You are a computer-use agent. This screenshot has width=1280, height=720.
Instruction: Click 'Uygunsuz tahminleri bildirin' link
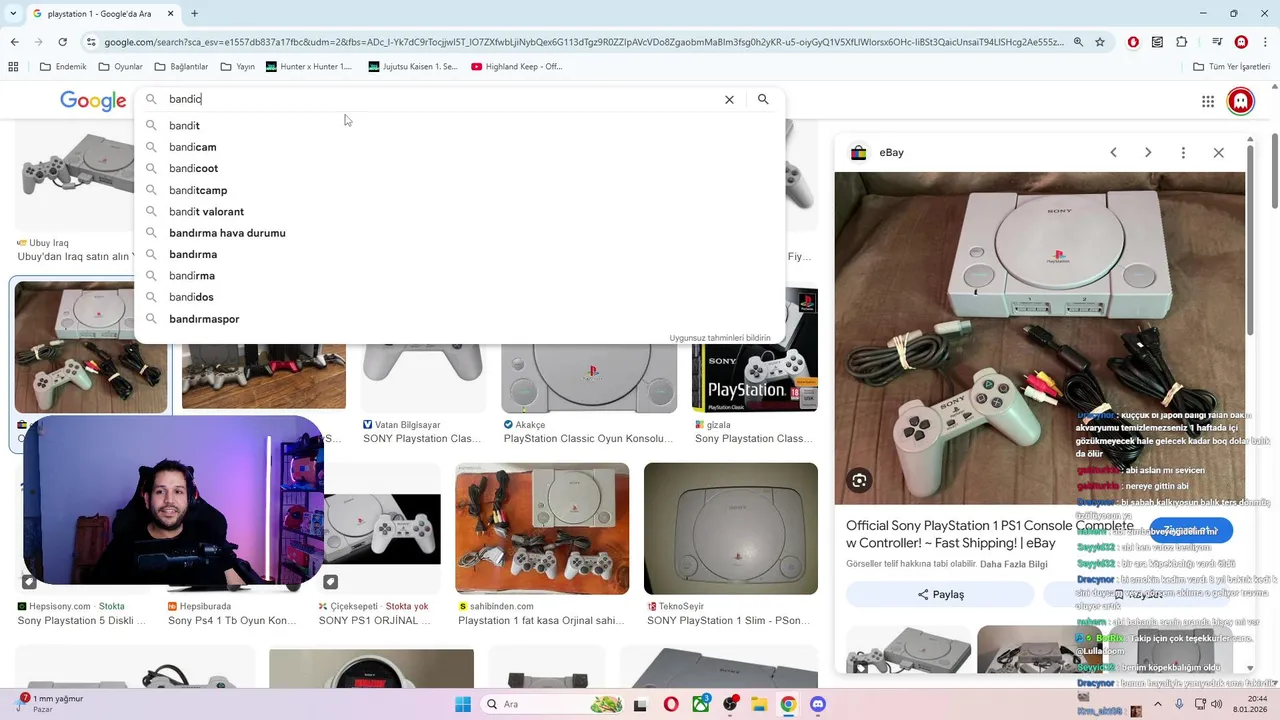(x=720, y=338)
